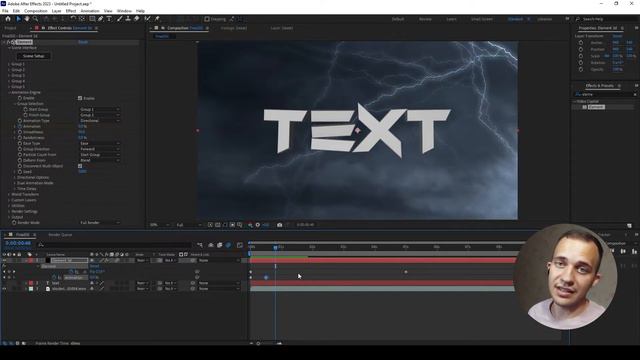Image resolution: width=640 pixels, height=360 pixels.
Task: Click the Element preset in Effects & Presets
Action: point(596,107)
